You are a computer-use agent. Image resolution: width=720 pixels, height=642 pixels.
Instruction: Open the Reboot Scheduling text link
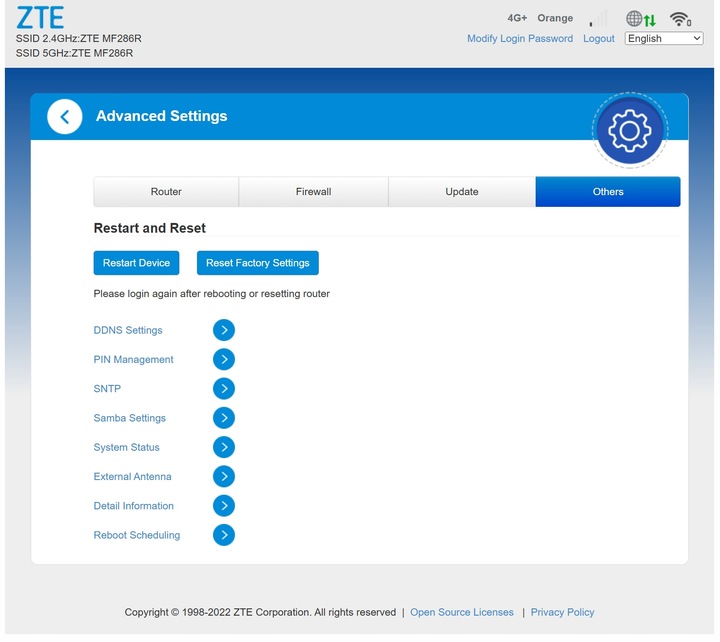point(137,535)
